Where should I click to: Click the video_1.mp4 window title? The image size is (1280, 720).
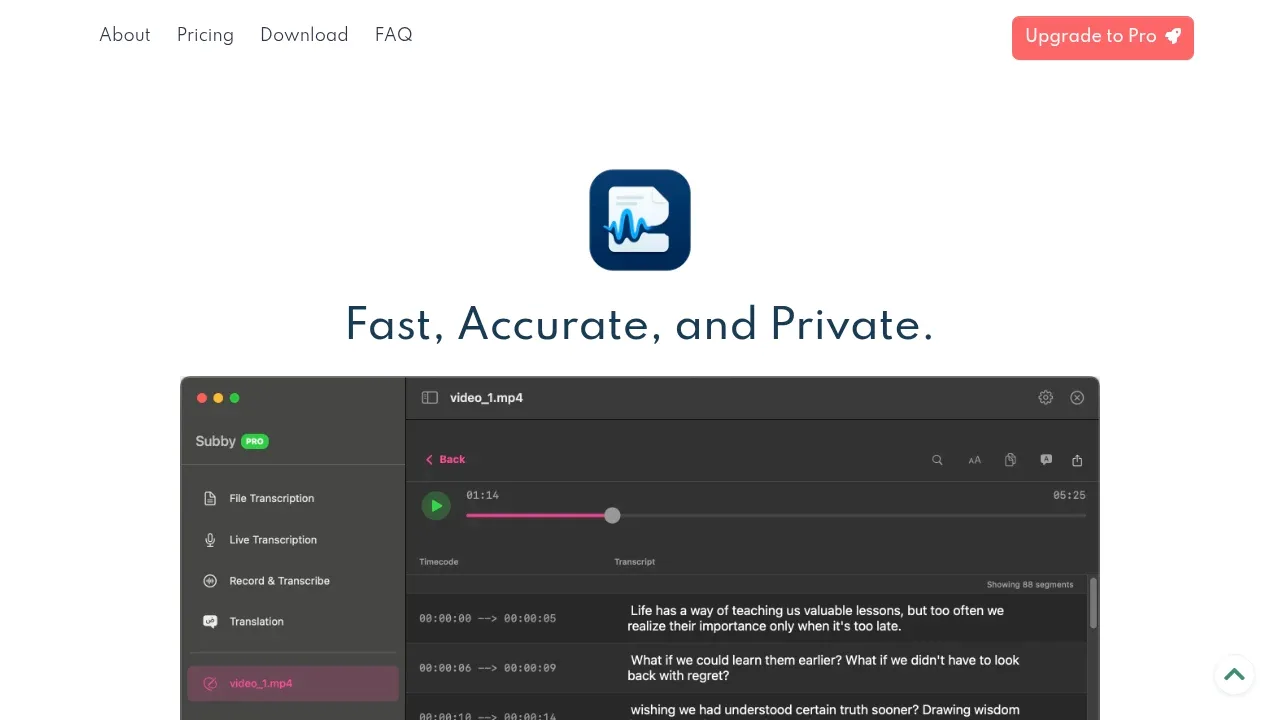[x=486, y=397]
